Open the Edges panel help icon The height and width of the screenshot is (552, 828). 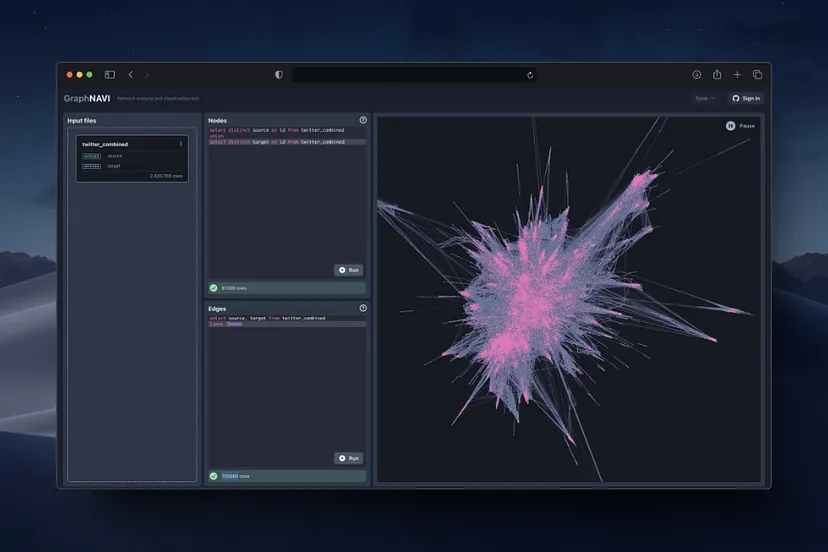coord(363,309)
